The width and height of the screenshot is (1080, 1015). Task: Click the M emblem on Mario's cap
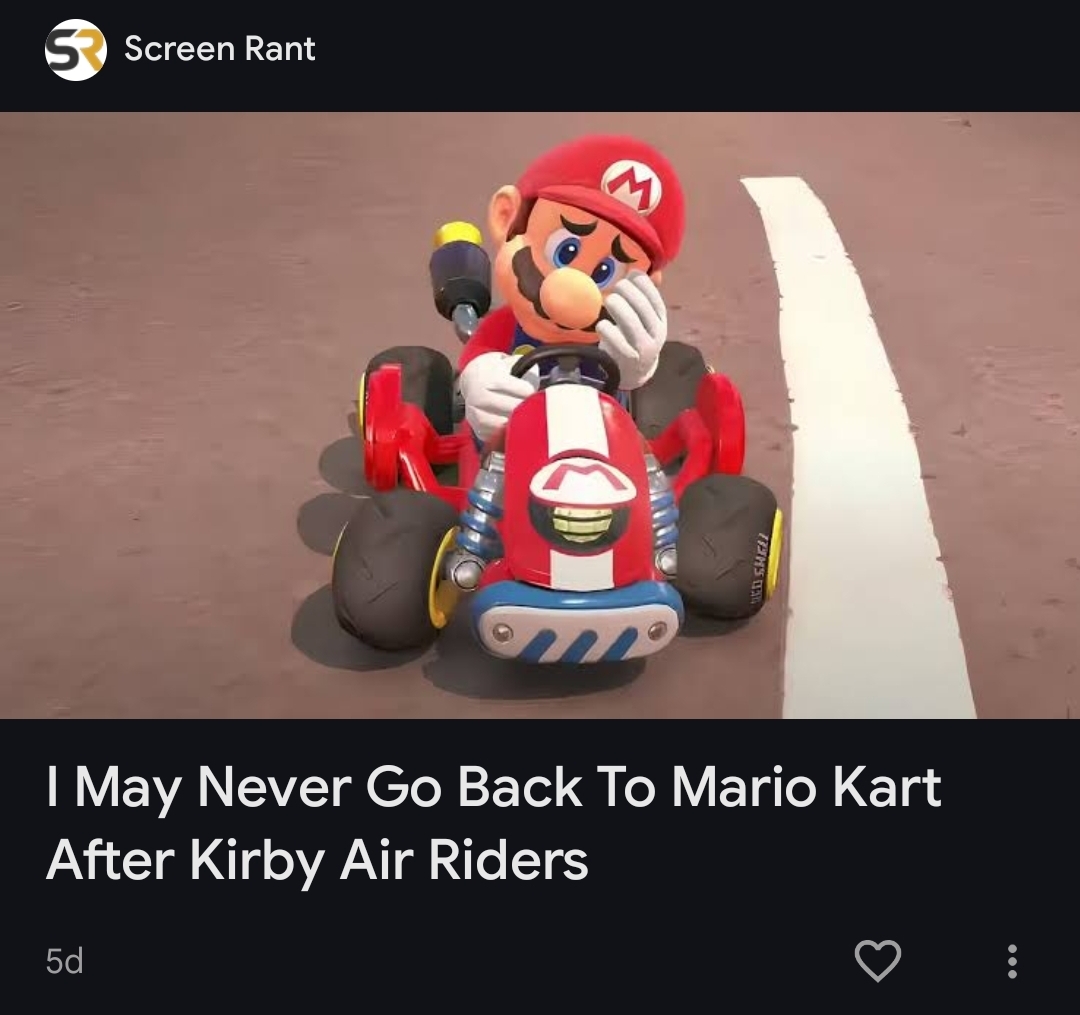tap(632, 187)
